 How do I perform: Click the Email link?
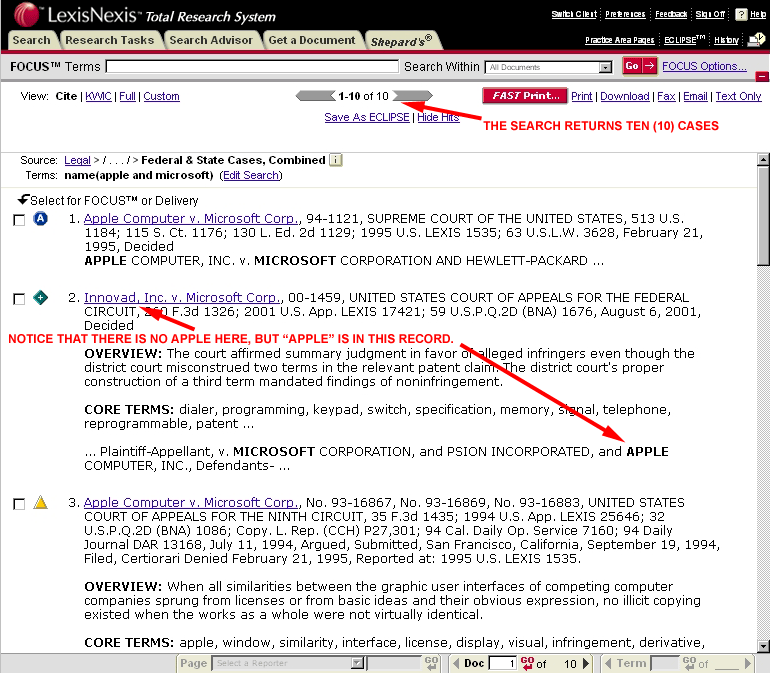[x=695, y=96]
